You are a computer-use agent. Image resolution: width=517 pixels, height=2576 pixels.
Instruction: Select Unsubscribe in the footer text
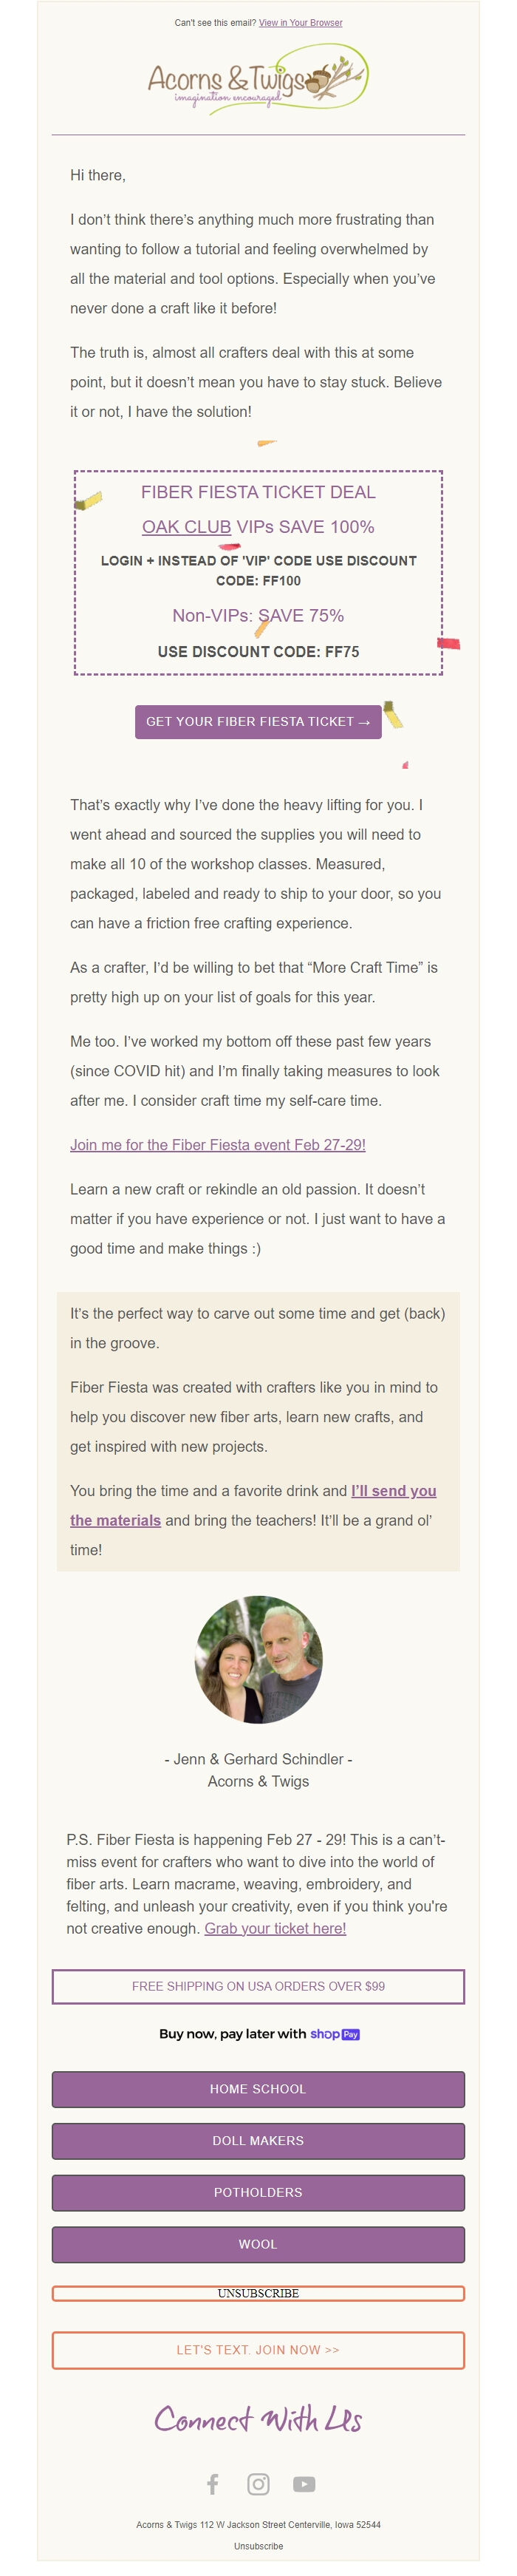click(258, 2547)
